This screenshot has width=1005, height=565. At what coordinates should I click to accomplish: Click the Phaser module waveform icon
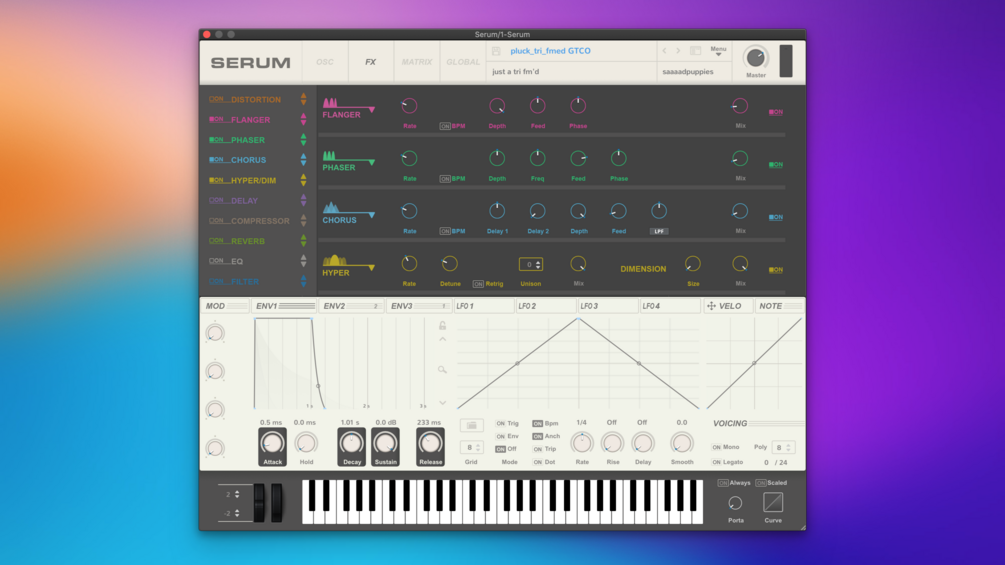(329, 156)
